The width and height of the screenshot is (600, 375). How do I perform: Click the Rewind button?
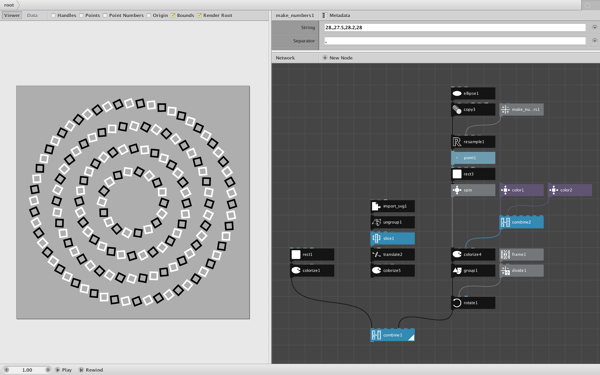[91, 370]
